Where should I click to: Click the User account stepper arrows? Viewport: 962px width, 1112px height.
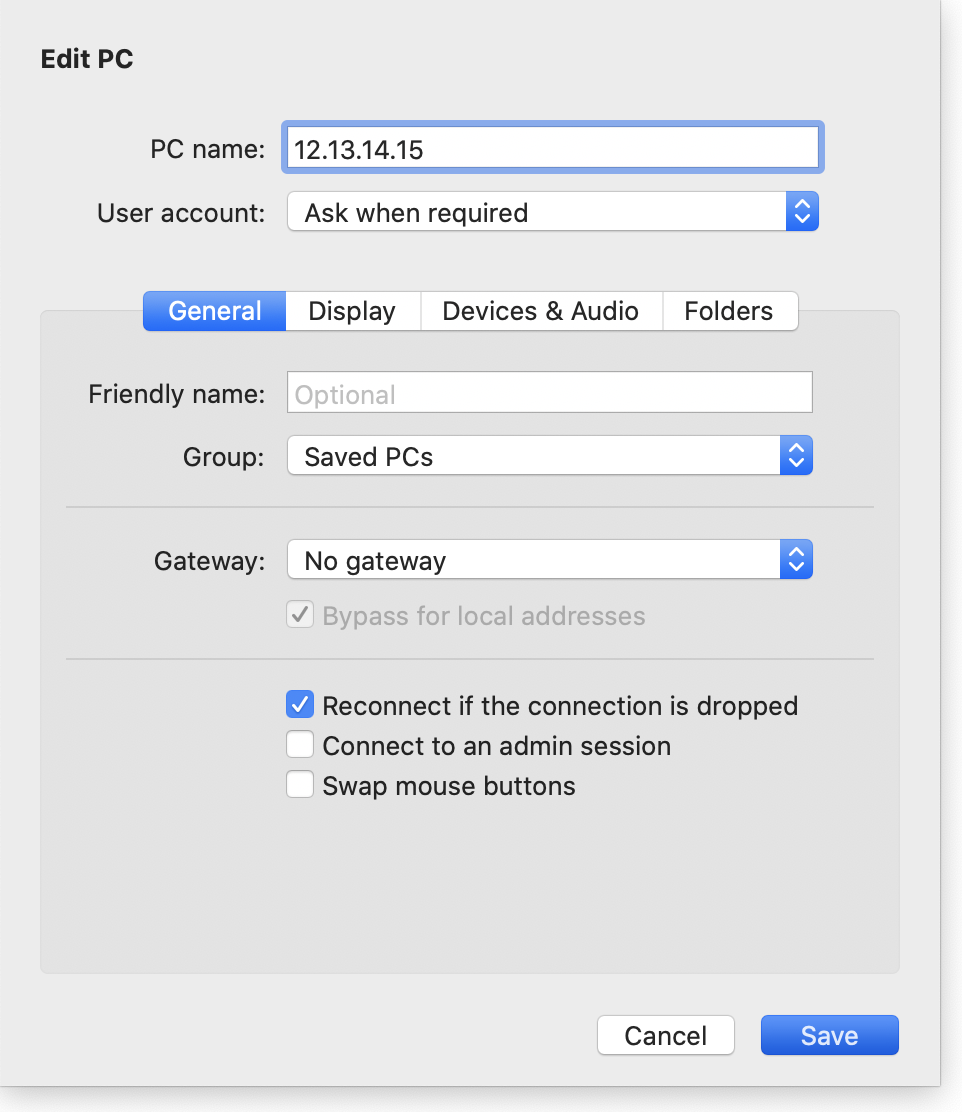pos(803,211)
